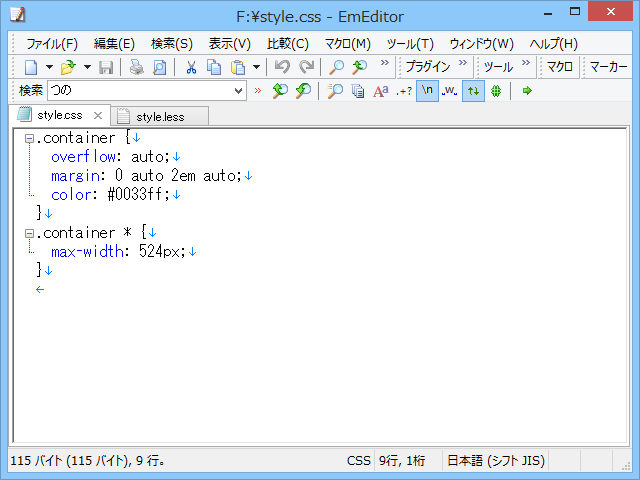
Task: Click the Cut scissors icon
Action: click(x=191, y=67)
